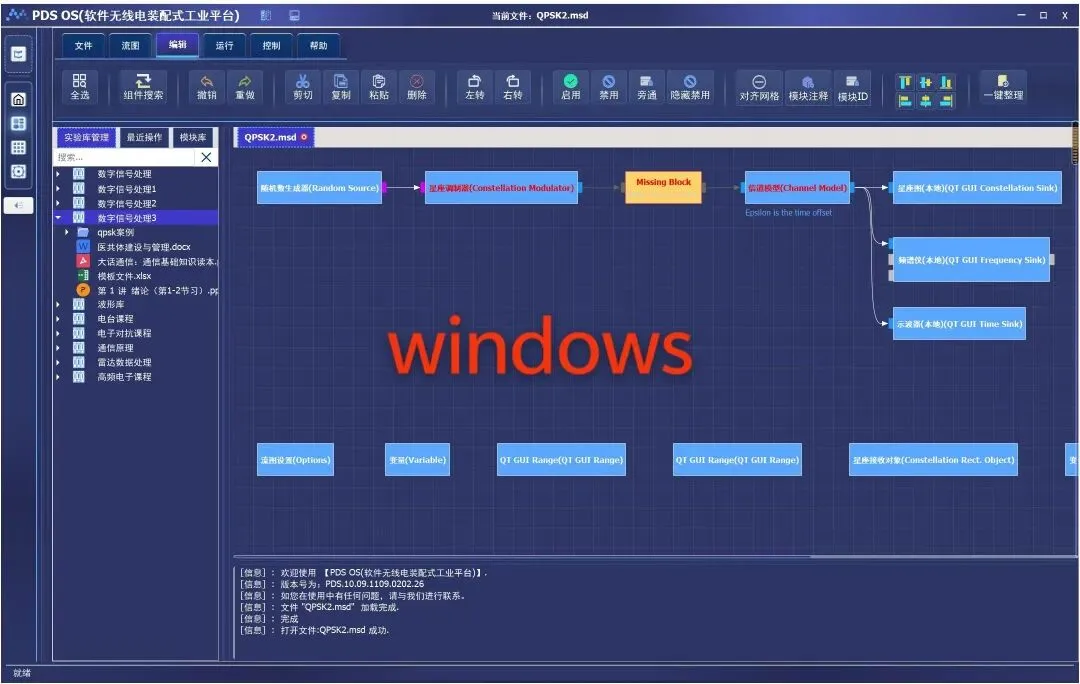Viewport: 1080px width, 684px height.
Task: Run 一键整理 auto-arrange
Action: pos(1004,87)
